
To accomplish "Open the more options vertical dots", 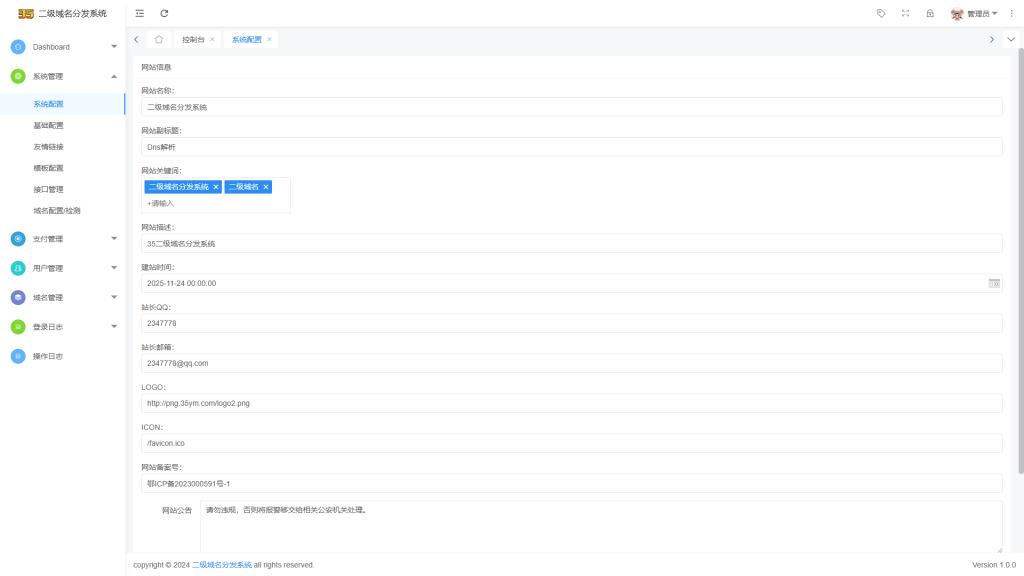I will pos(1011,13).
